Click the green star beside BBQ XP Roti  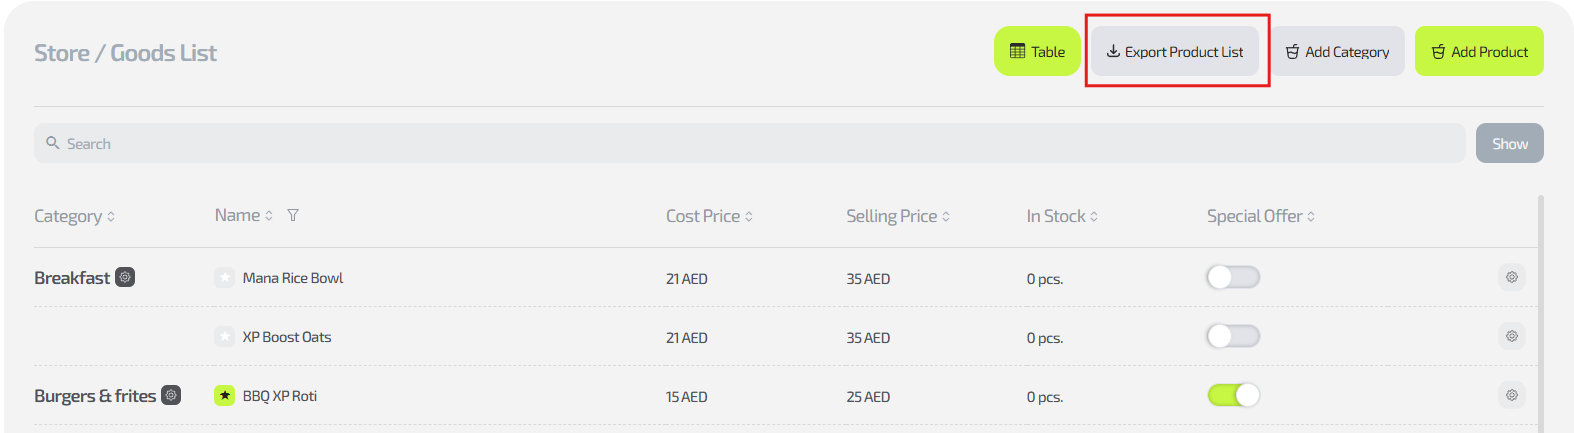coord(225,396)
